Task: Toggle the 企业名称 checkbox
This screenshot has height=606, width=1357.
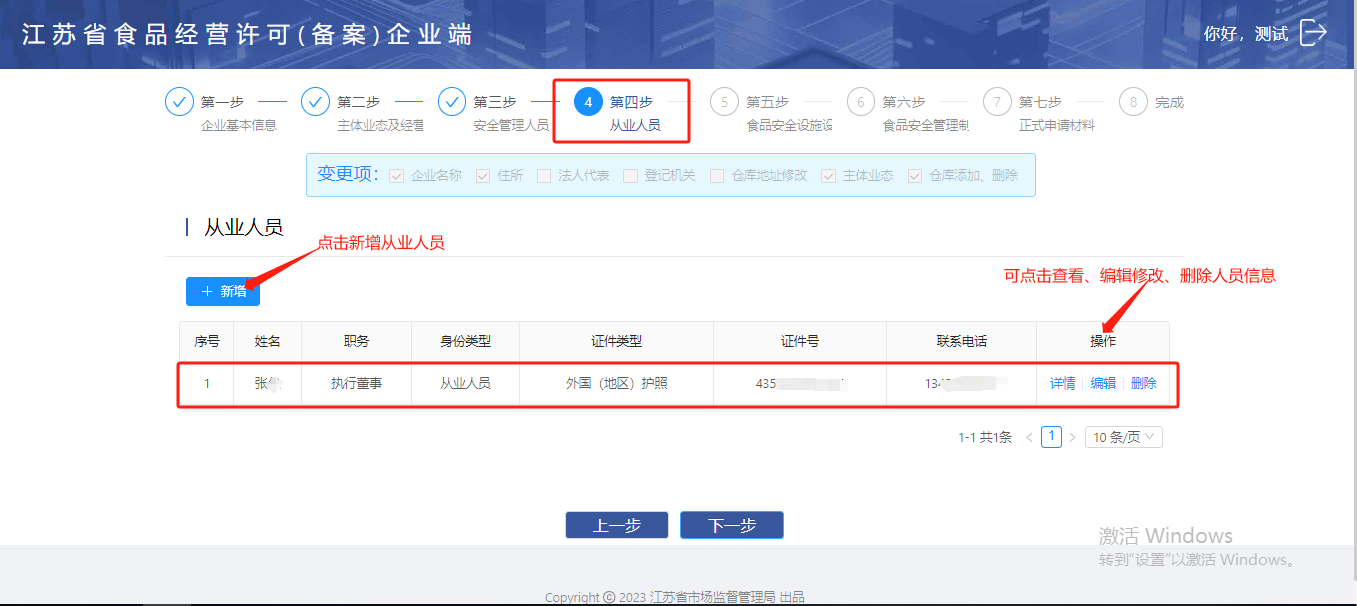Action: coord(397,176)
